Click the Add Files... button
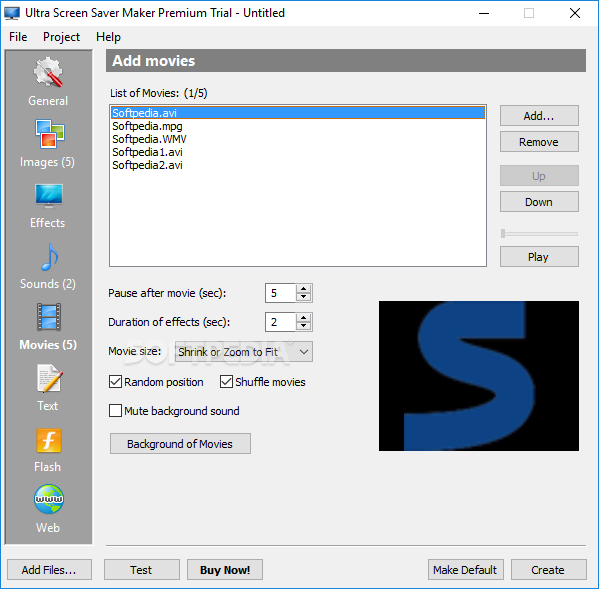The width and height of the screenshot is (599, 589). [49, 570]
